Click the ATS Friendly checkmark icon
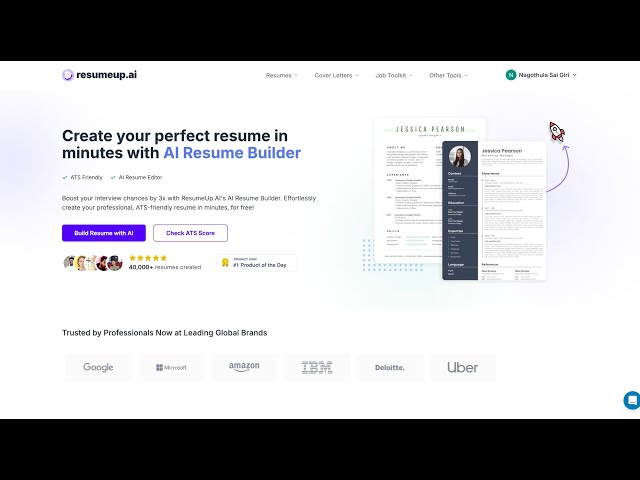 pos(64,178)
